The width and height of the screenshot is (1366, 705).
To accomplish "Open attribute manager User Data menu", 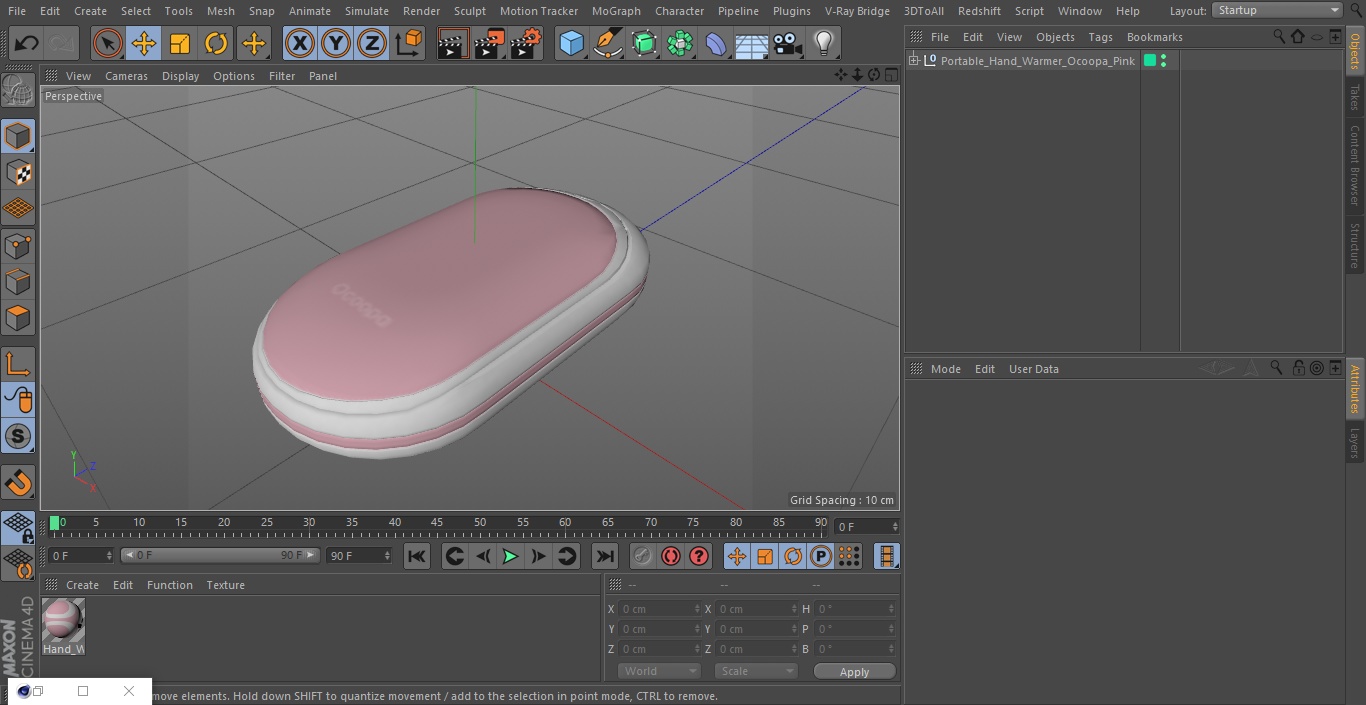I will [1033, 369].
